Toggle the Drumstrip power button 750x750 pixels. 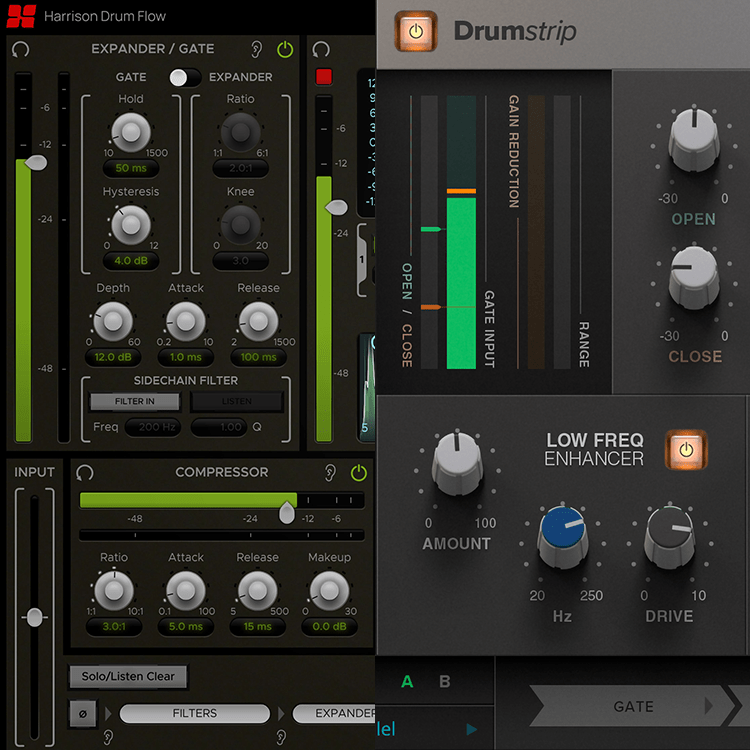(416, 31)
